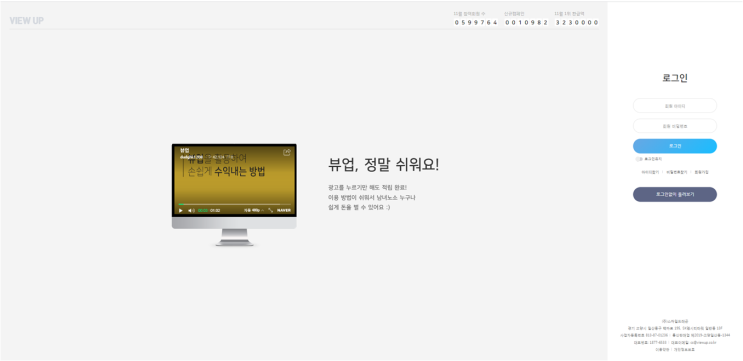743x361 pixels.
Task: Click the video title 뷰업 in player
Action: coord(184,150)
